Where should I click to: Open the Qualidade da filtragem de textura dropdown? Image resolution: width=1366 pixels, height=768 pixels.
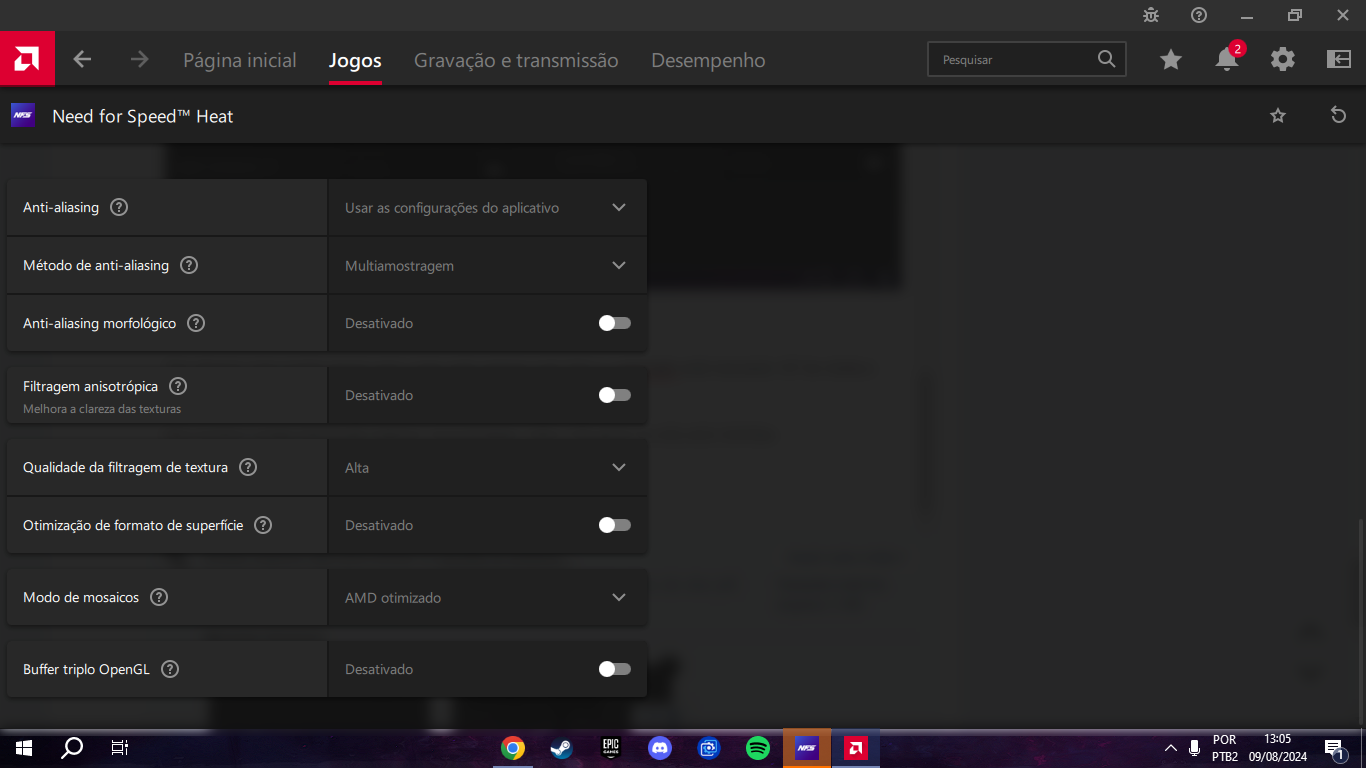(487, 467)
